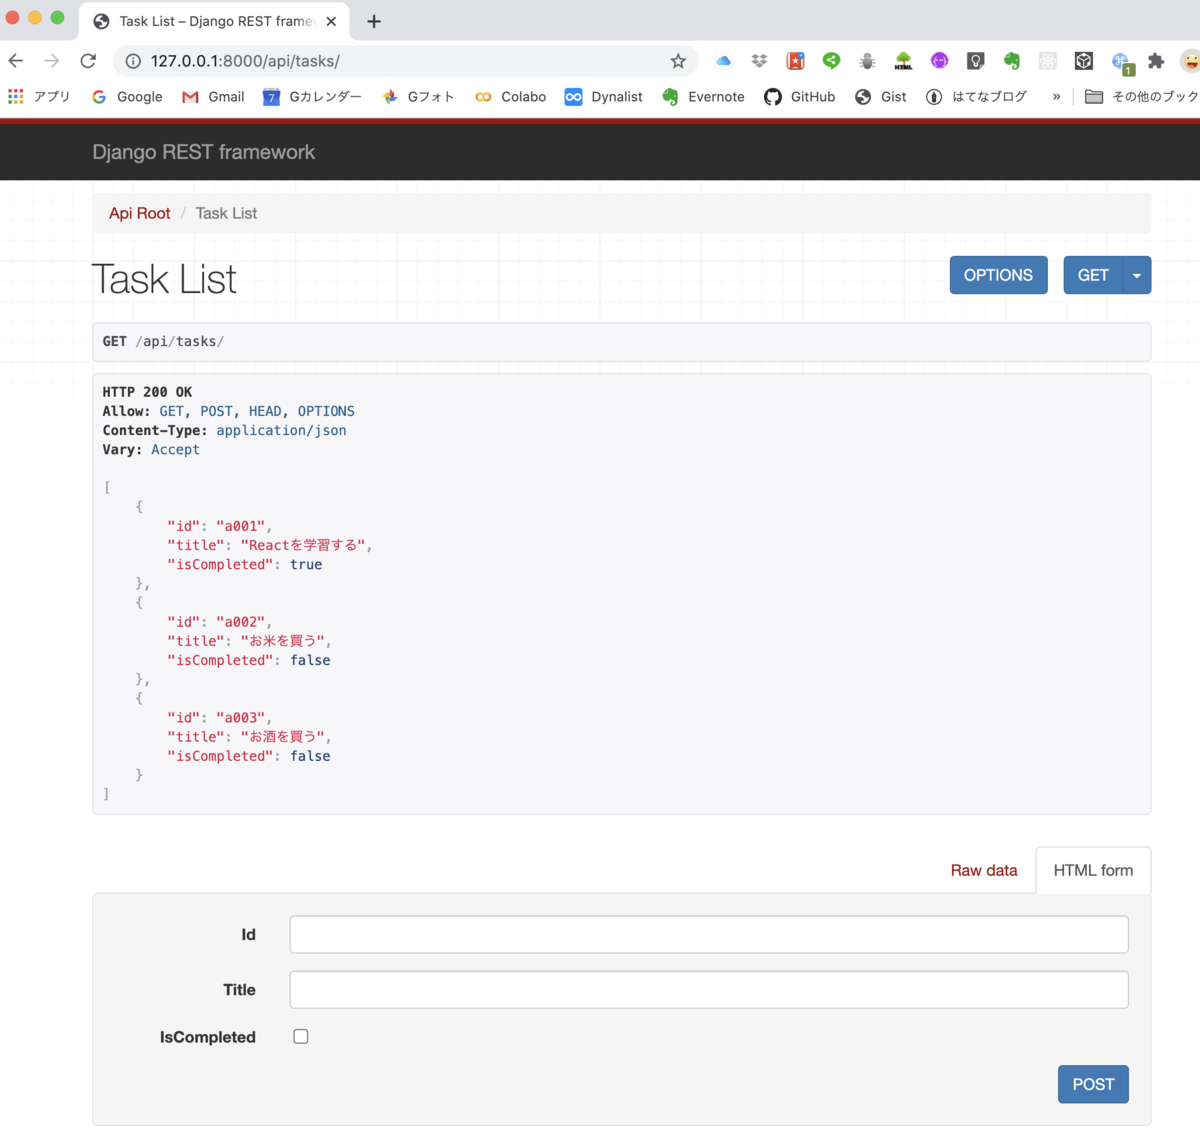The width and height of the screenshot is (1200, 1135).
Task: Open the Evernote elephant extension icon
Action: (1012, 61)
